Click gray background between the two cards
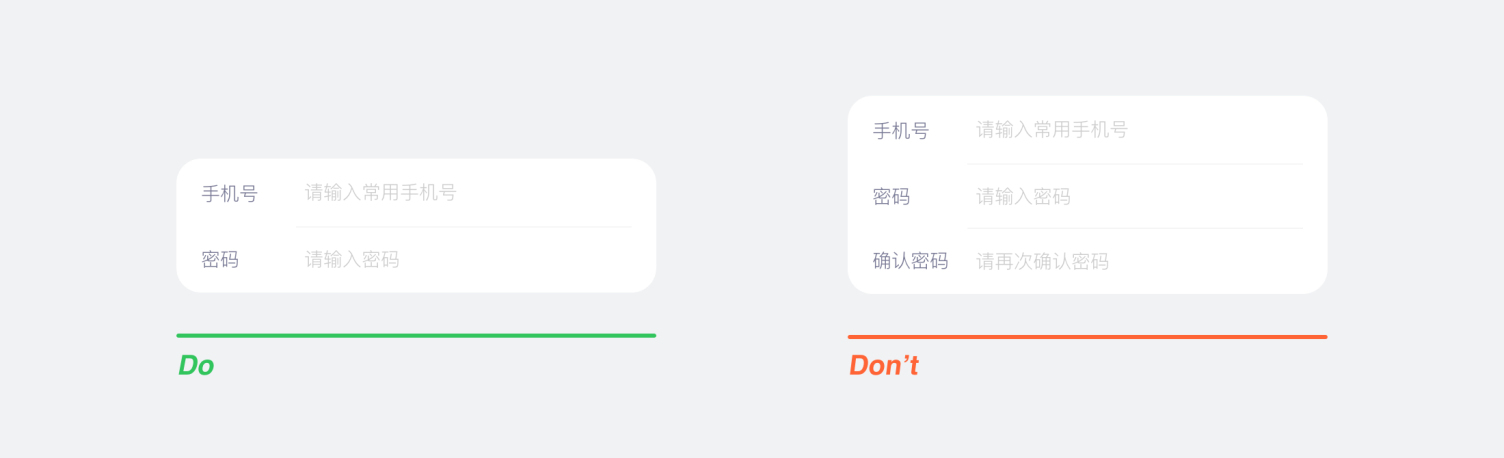The image size is (1504, 458). point(752,226)
